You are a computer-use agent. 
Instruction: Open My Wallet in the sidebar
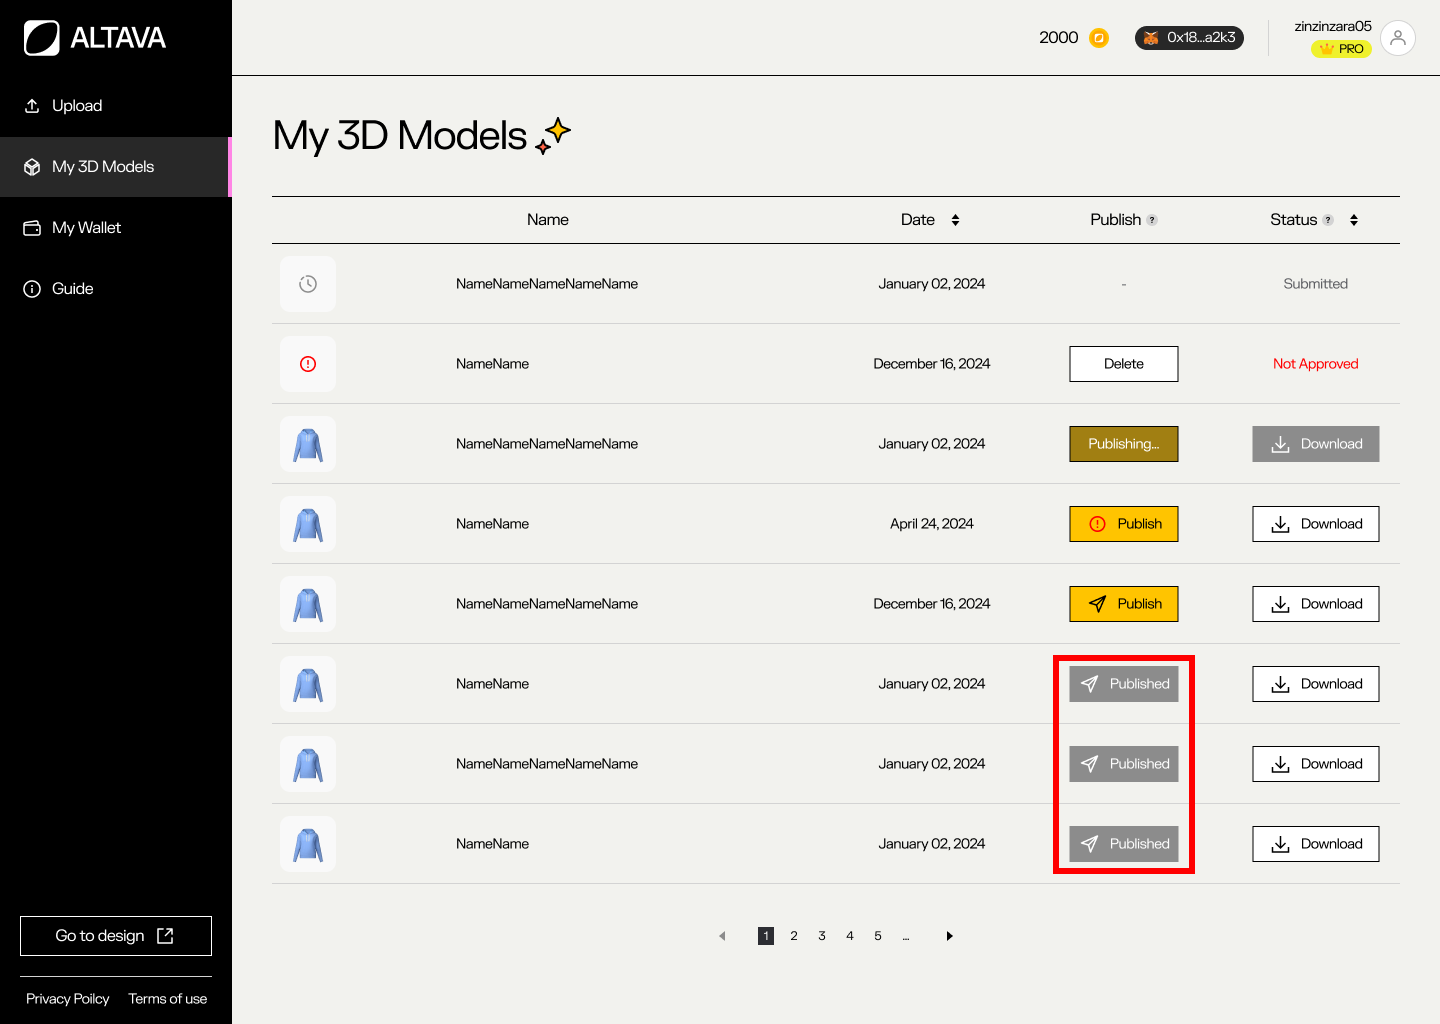point(86,228)
